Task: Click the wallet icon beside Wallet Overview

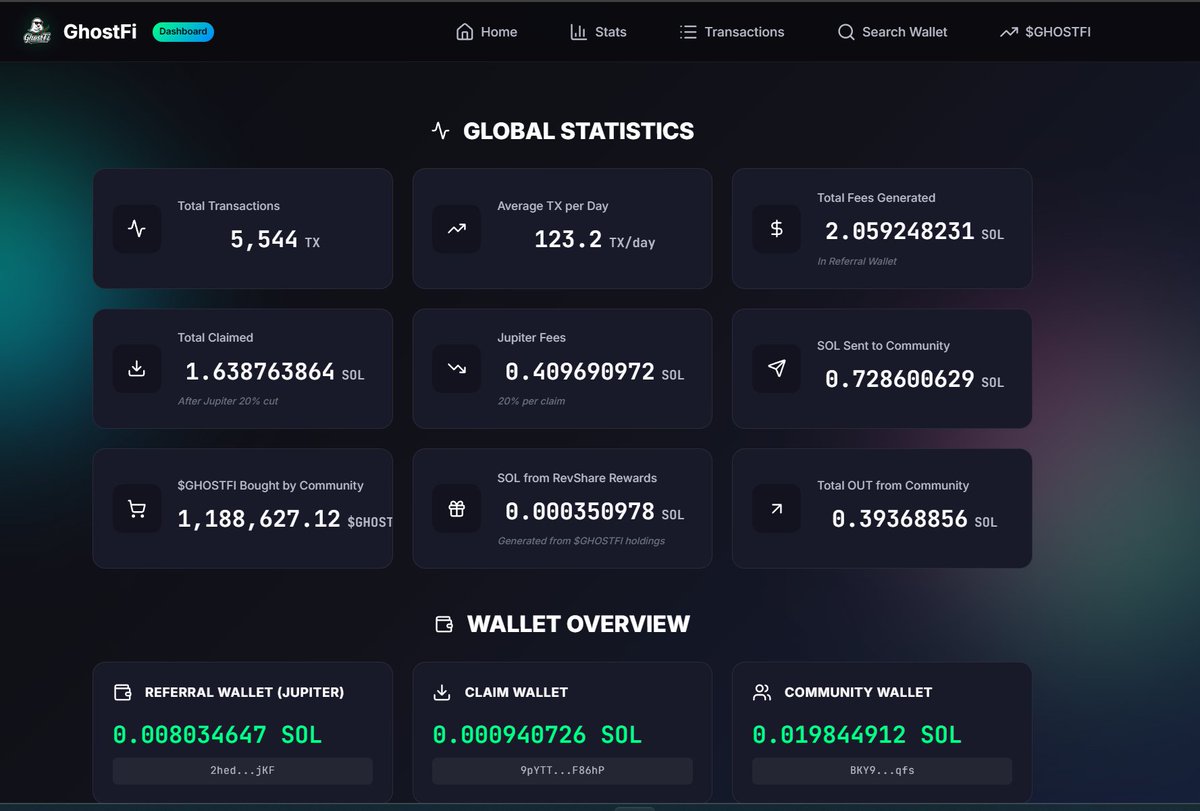Action: pos(444,624)
